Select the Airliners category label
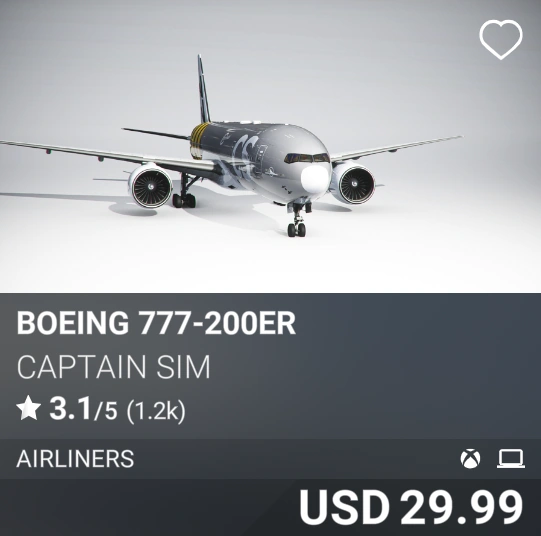Image resolution: width=541 pixels, height=536 pixels. [75, 459]
